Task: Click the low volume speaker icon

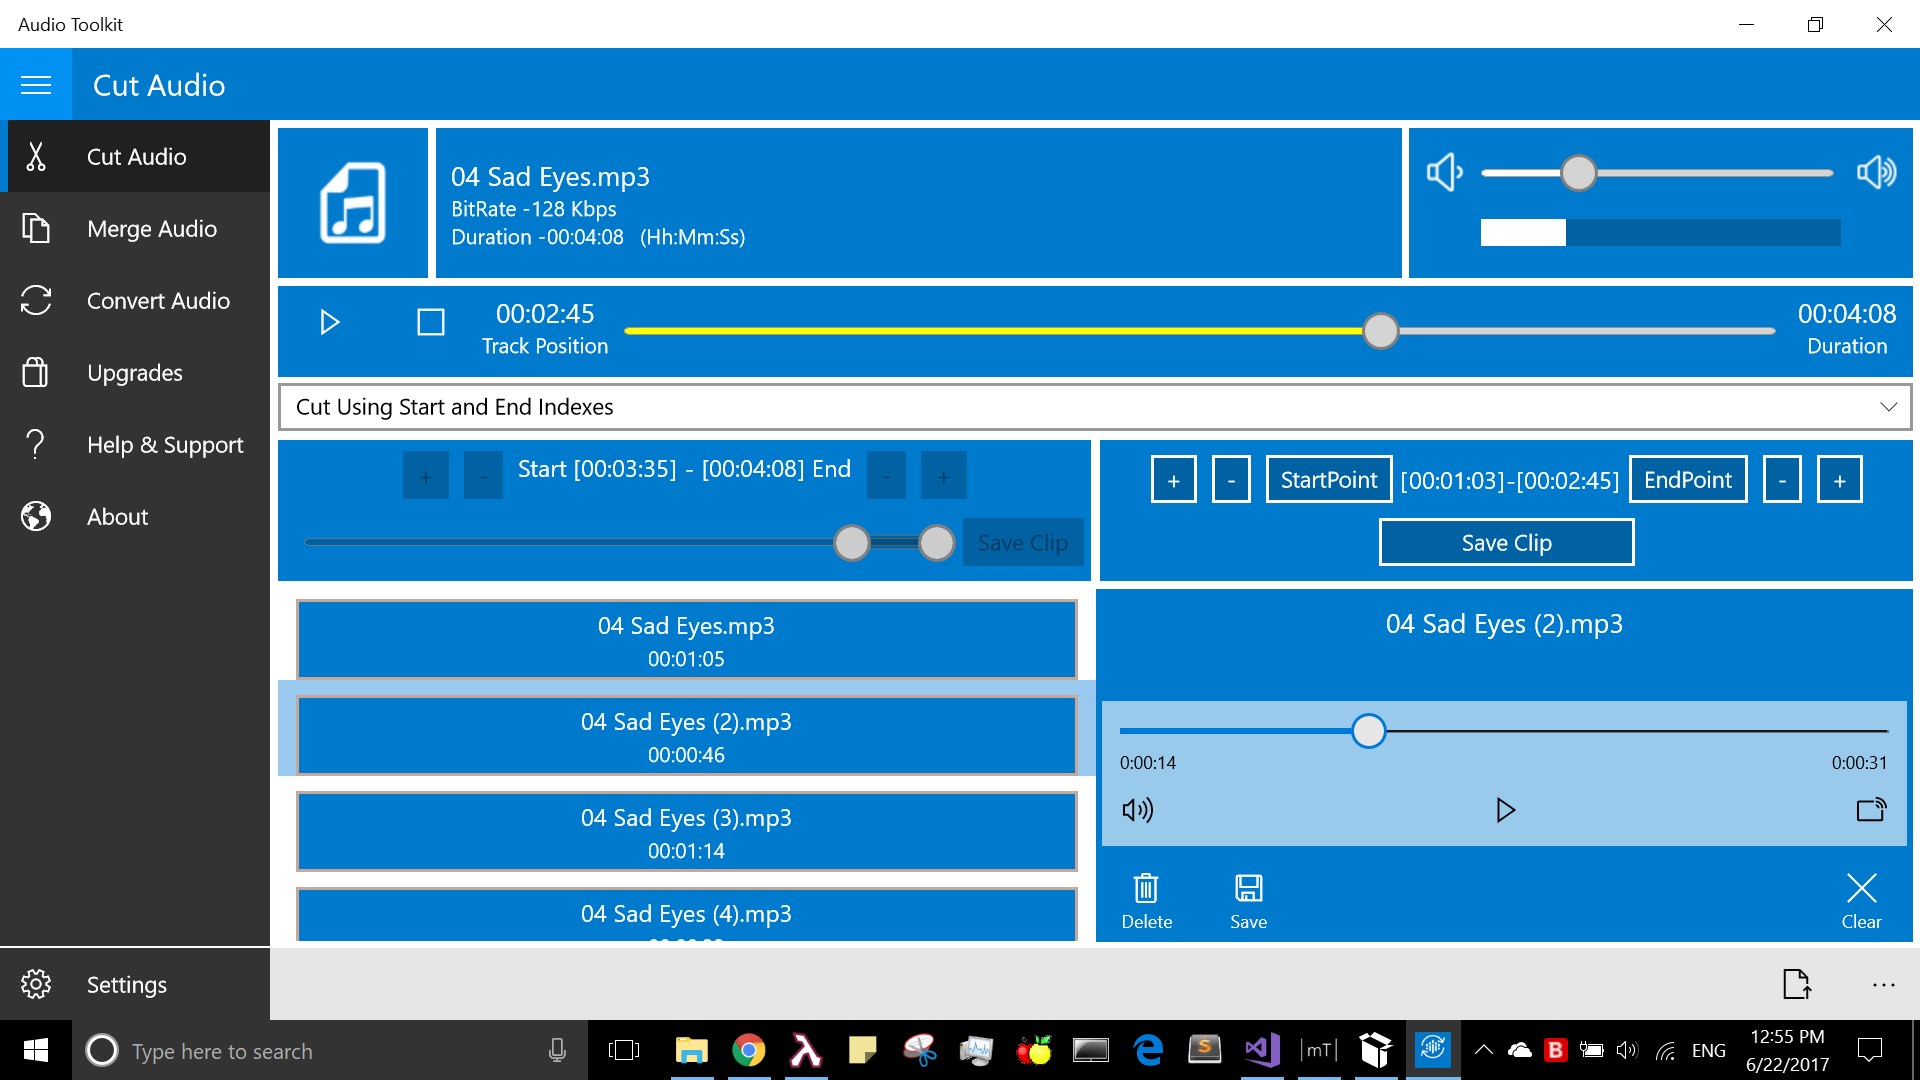Action: 1444,173
